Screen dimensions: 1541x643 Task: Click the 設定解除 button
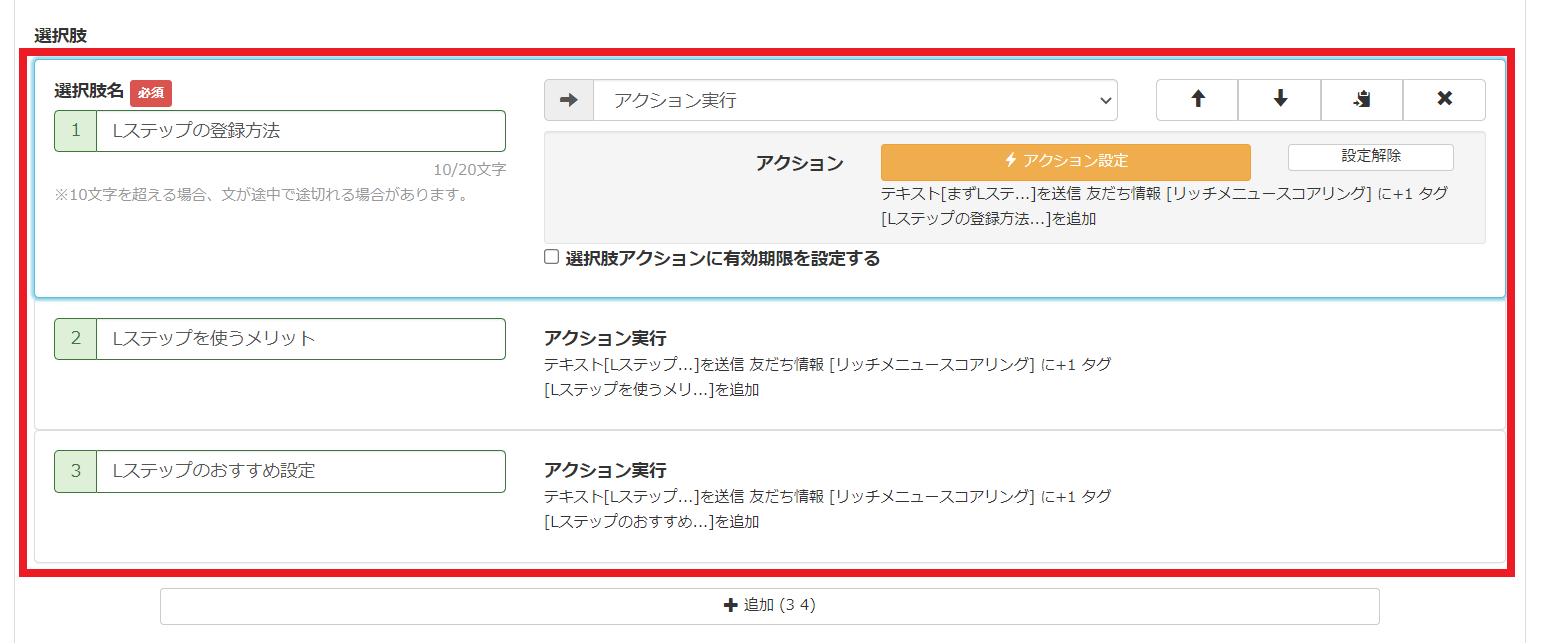(x=1370, y=157)
